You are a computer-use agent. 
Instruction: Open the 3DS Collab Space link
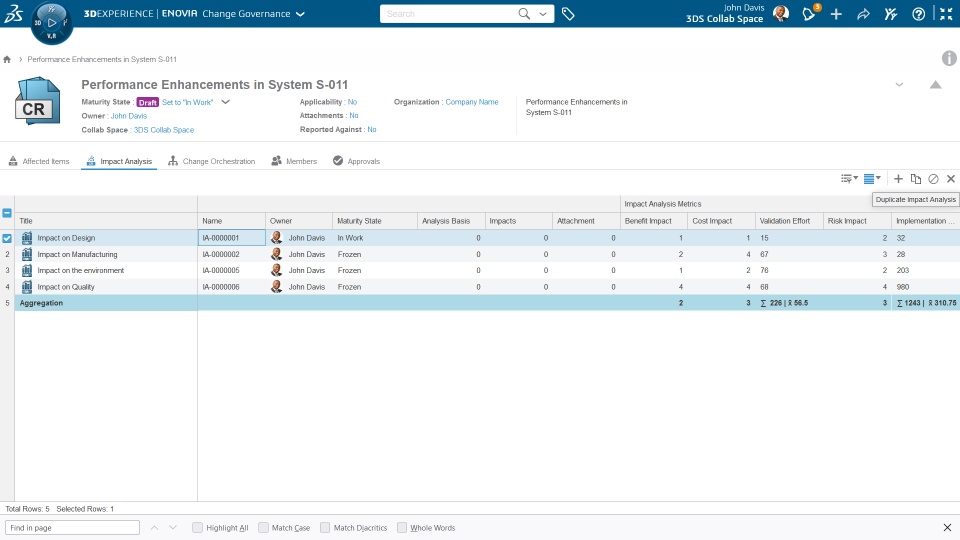click(x=163, y=130)
